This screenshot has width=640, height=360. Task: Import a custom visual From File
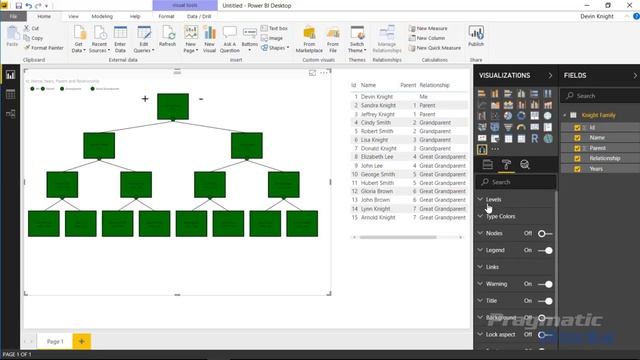tap(333, 39)
